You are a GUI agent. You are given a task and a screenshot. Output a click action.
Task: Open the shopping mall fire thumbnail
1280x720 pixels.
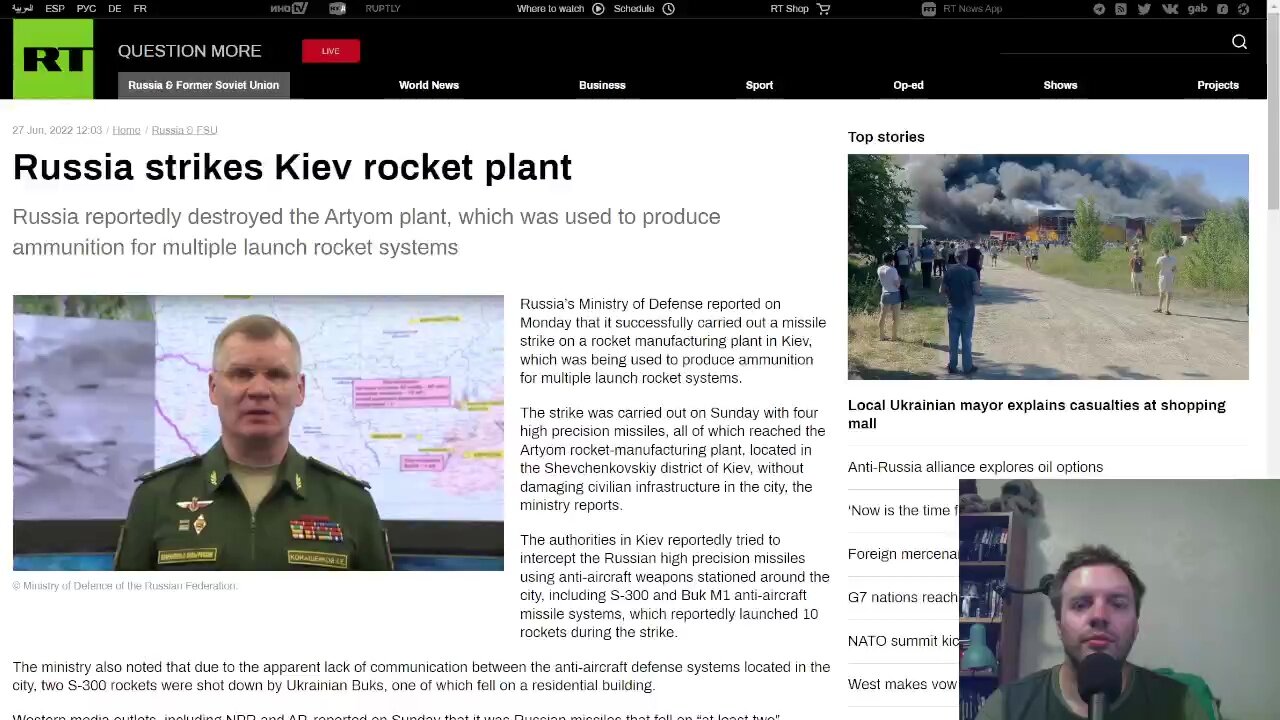1048,267
